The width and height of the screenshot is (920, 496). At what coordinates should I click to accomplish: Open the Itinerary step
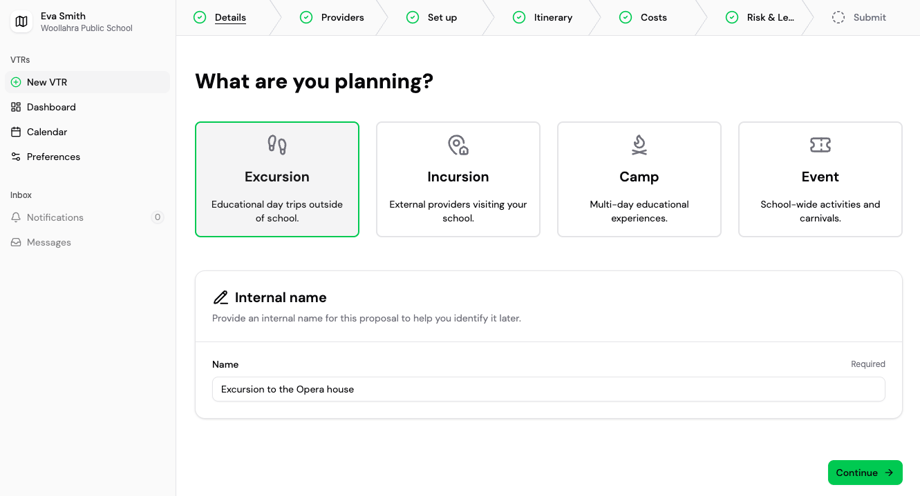tap(542, 17)
